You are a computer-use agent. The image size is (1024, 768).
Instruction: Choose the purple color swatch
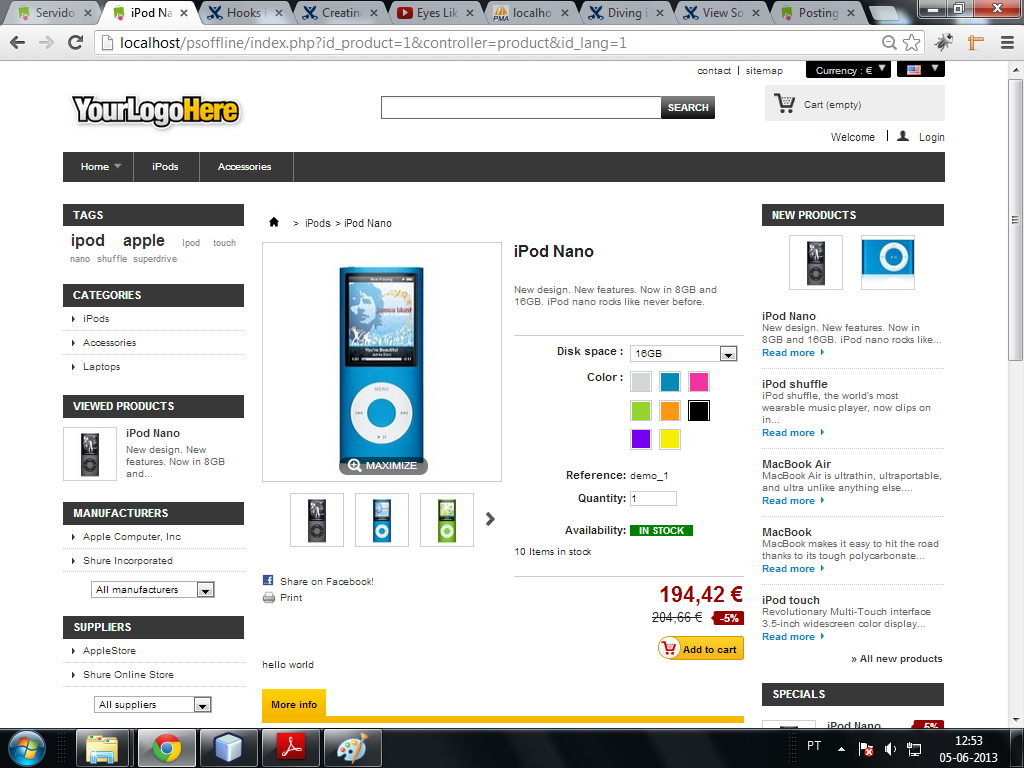click(x=641, y=439)
